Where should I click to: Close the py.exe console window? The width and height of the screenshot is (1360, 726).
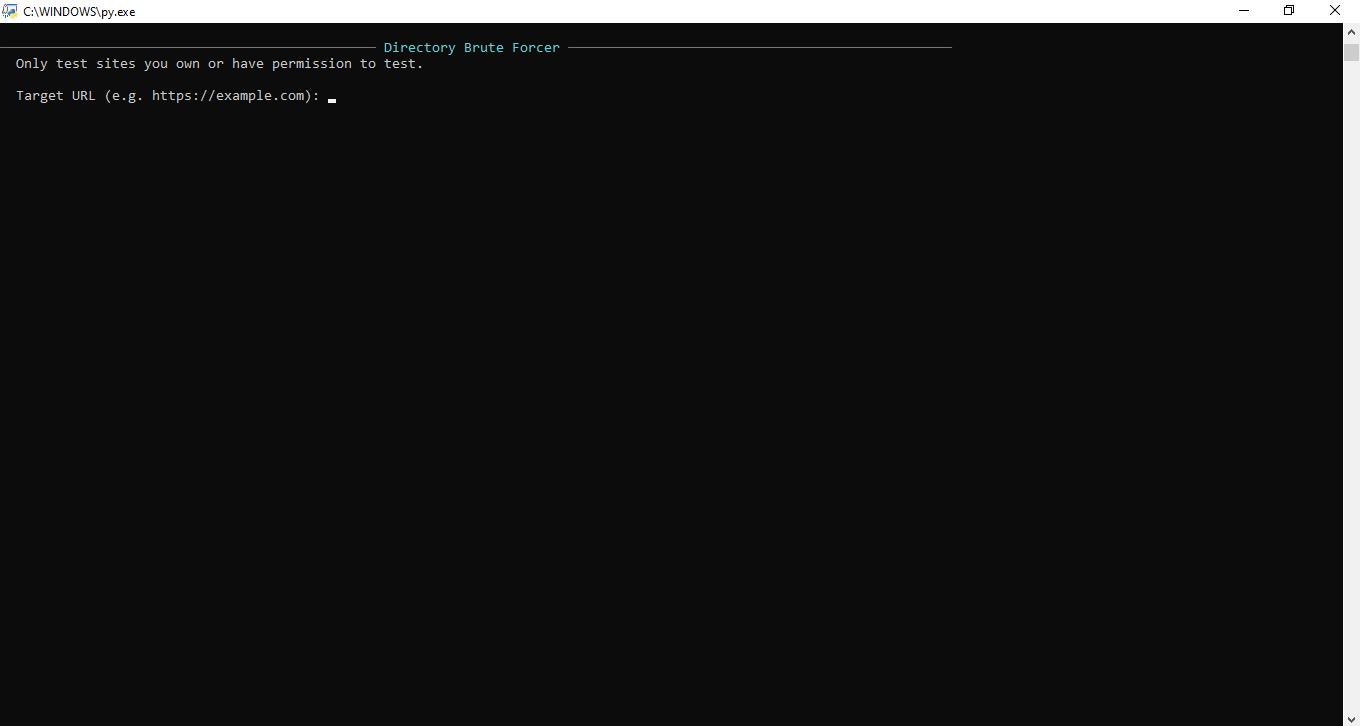point(1336,11)
